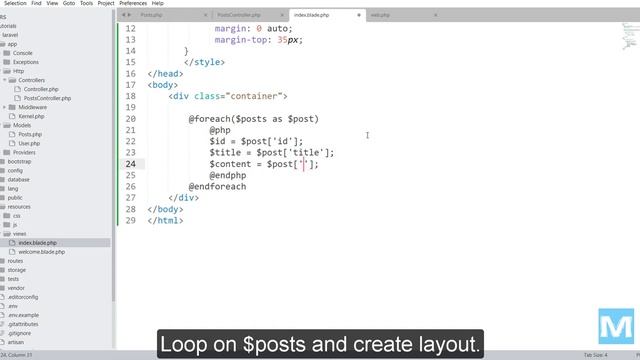Open the .gitattributes file
640x360 pixels.
coord(23,324)
